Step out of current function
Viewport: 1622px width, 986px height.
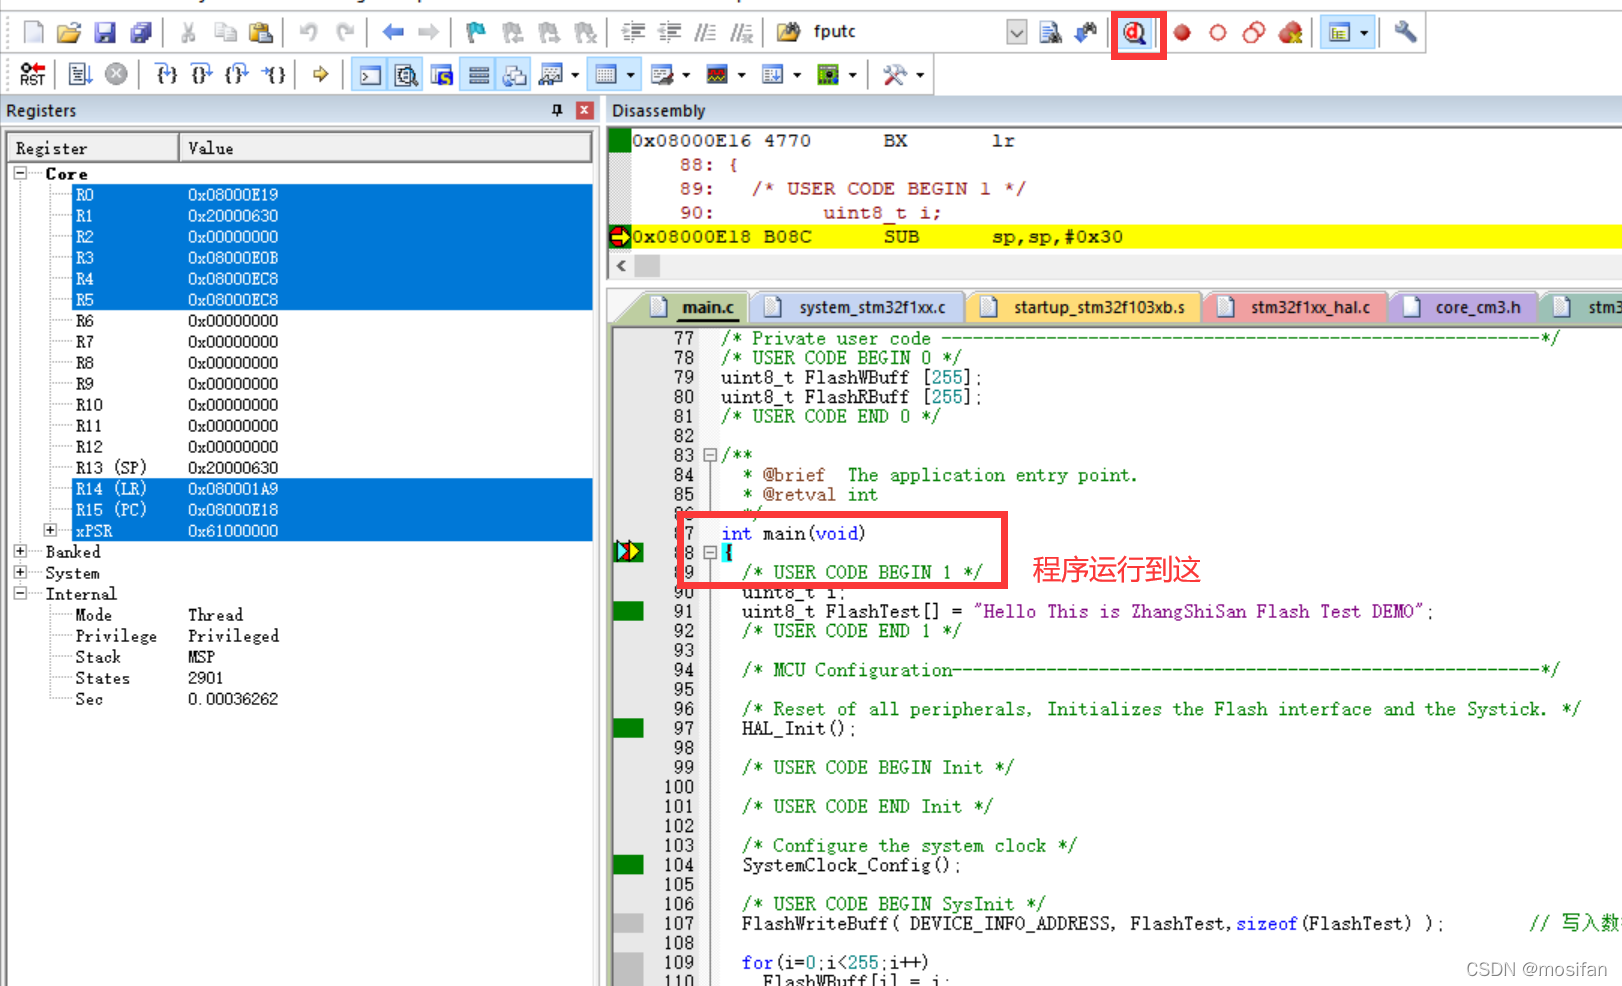coord(237,74)
